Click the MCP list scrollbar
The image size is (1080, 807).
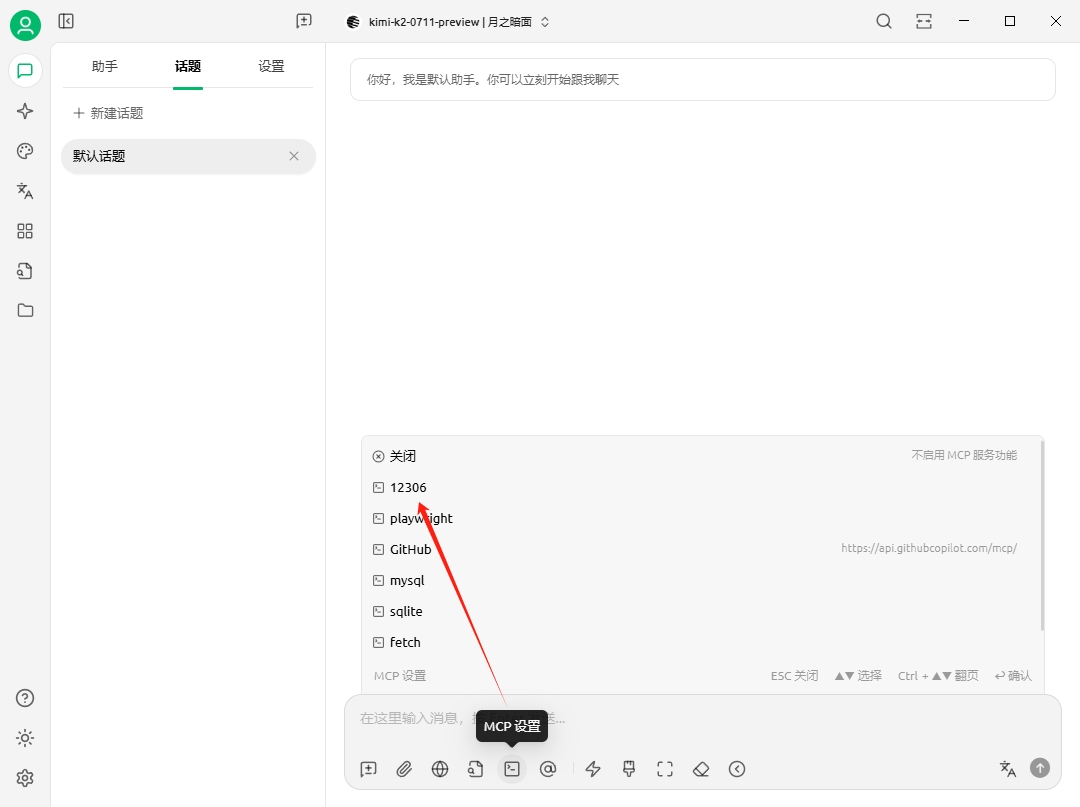(1042, 535)
